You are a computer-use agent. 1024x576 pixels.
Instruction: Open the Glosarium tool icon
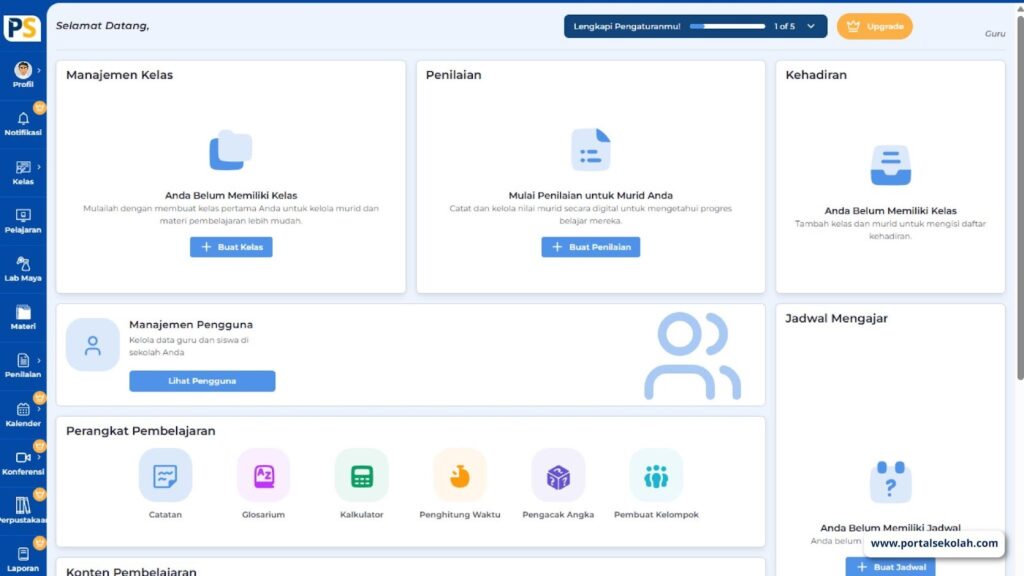click(263, 476)
